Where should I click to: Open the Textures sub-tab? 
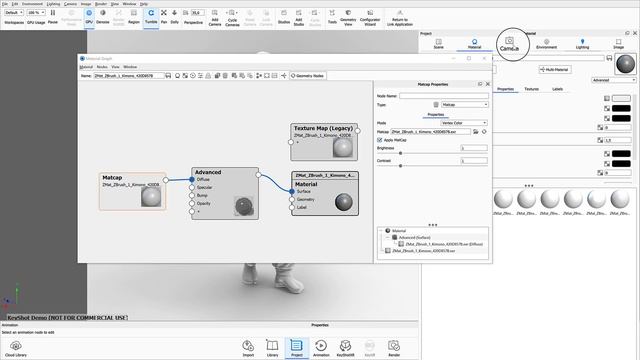(x=531, y=89)
